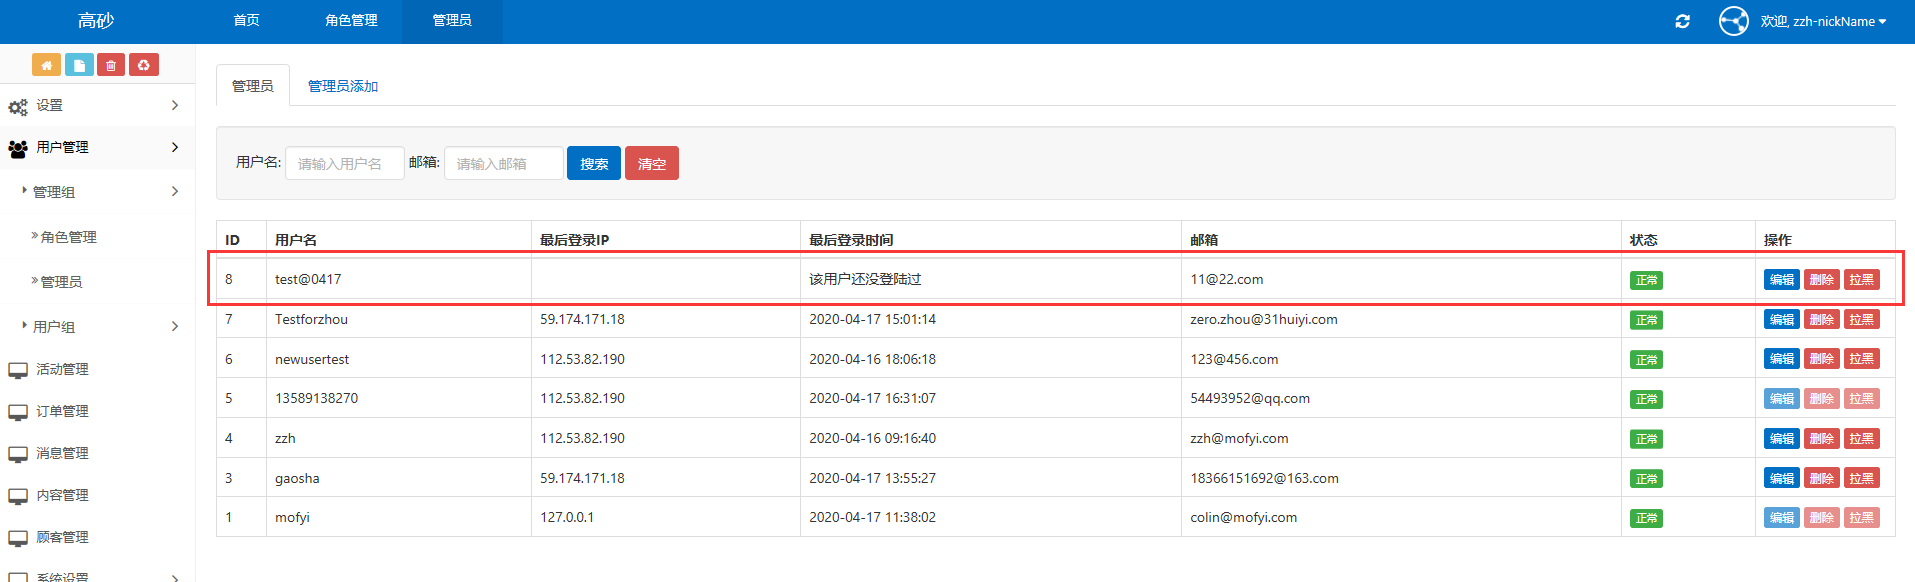Expand the 设置 sidebar chevron
Viewport: 1915px width, 582px height.
pyautogui.click(x=175, y=105)
